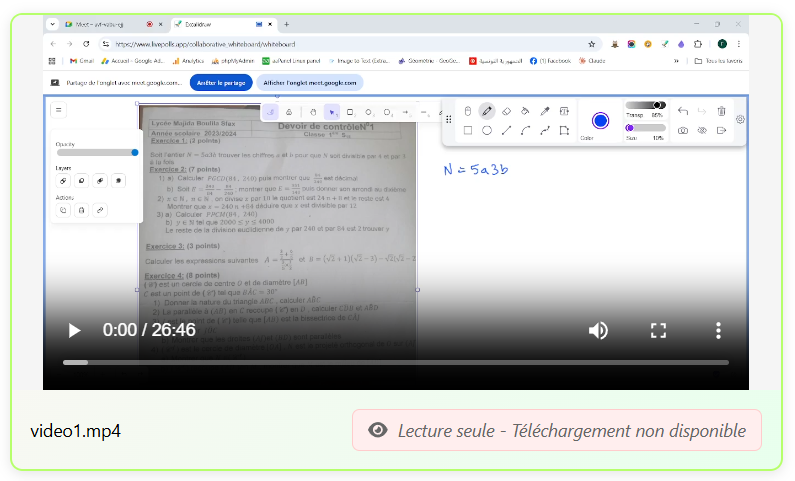
Task: Open the whiteboard settings gear
Action: point(740,119)
